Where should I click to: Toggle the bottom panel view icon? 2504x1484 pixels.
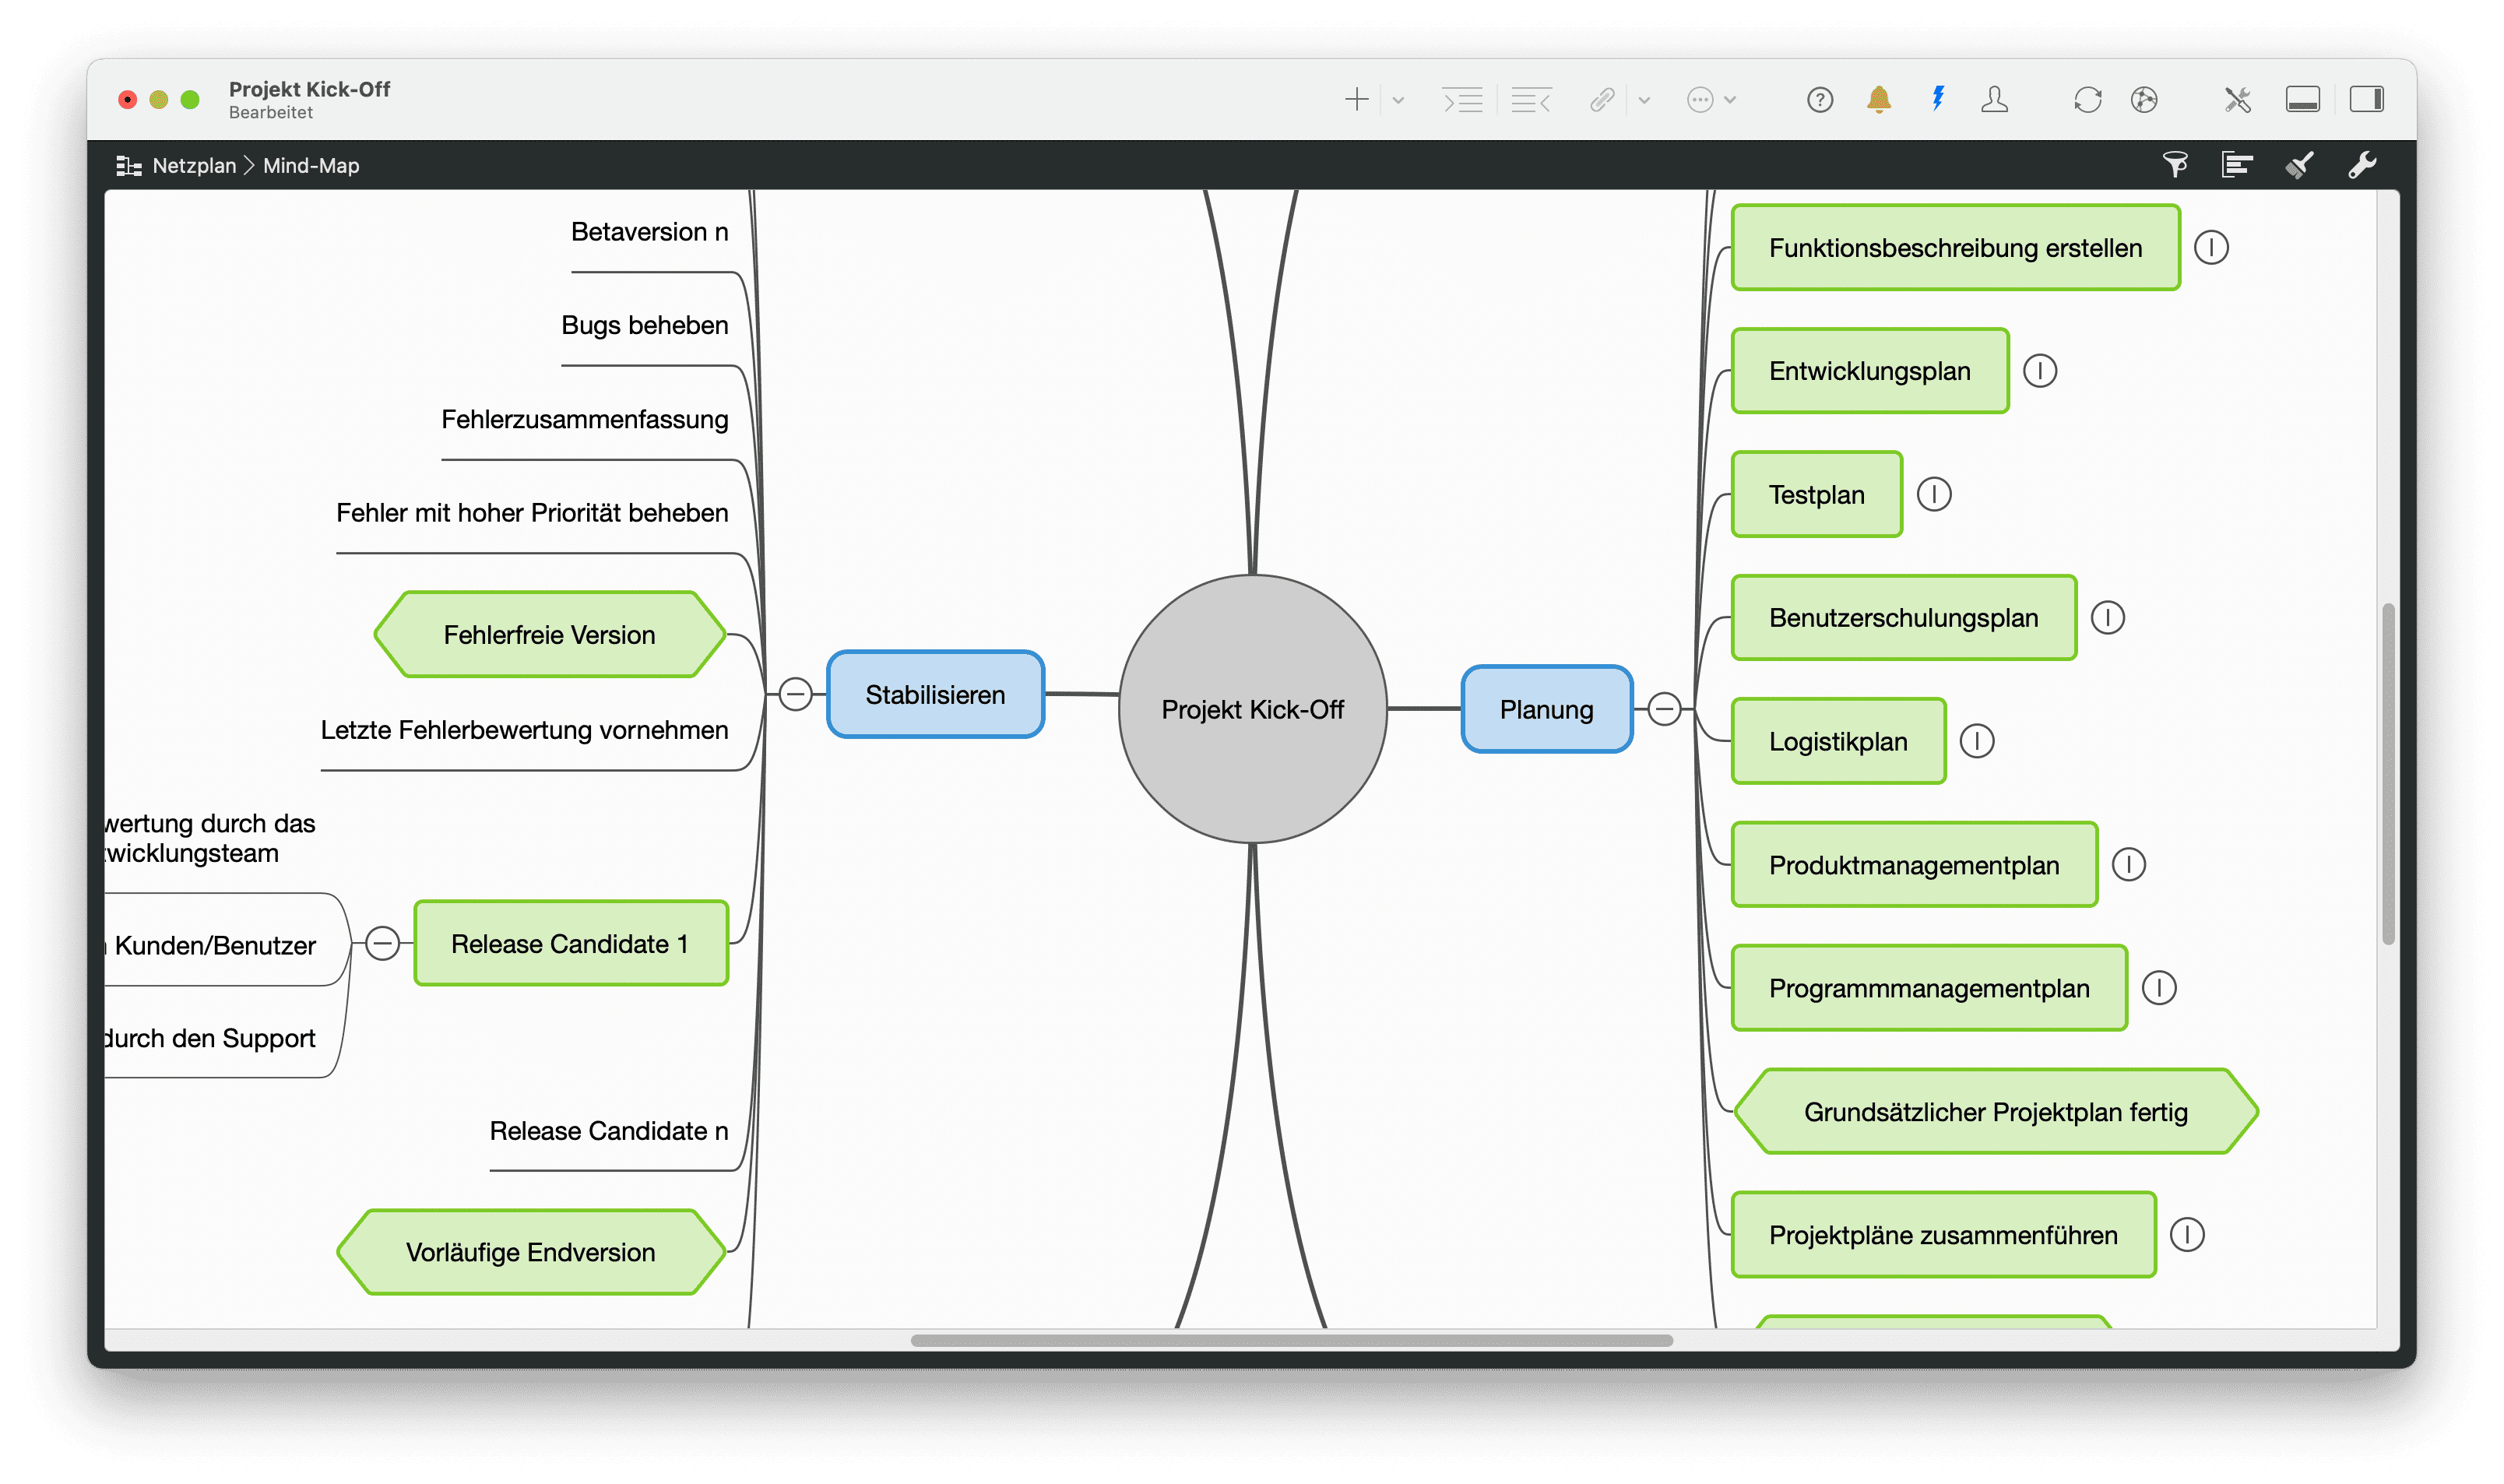[2303, 99]
